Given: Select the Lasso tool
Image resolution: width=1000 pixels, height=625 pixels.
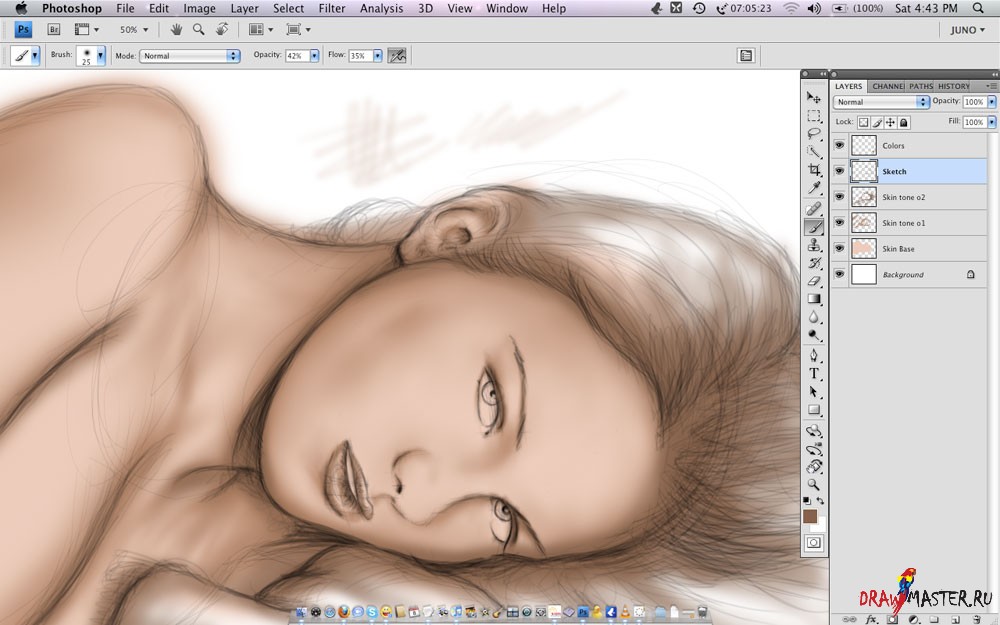Looking at the screenshot, I should point(814,133).
